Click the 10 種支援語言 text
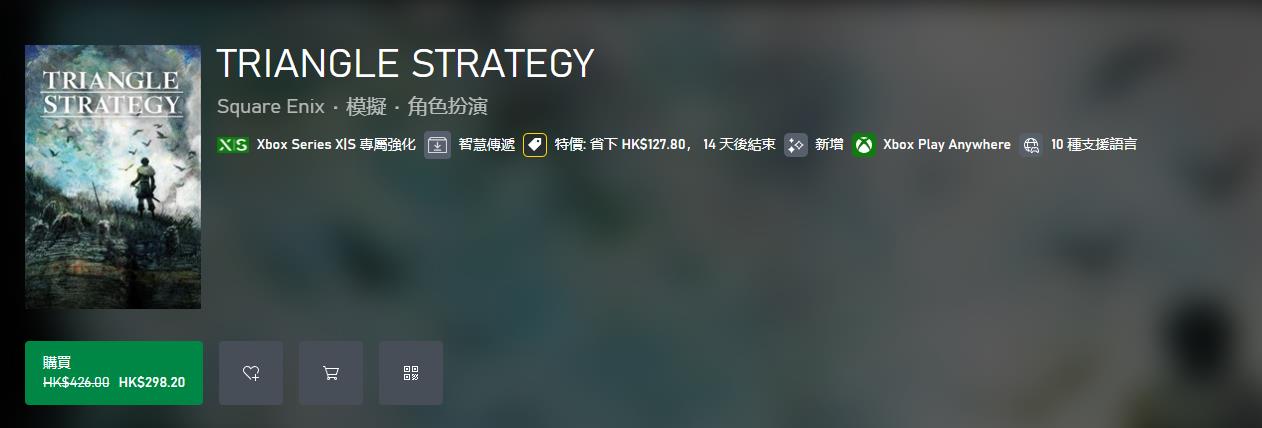1262x428 pixels. [x=1094, y=145]
